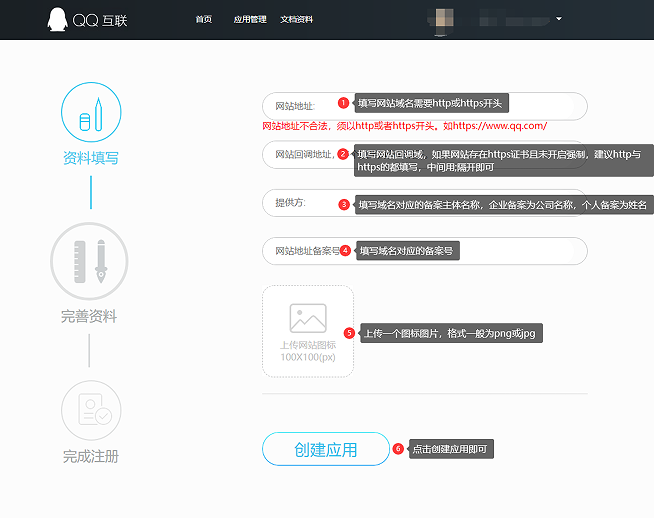The image size is (654, 518).
Task: Select the 完成注册 document check icon
Action: tap(91, 410)
